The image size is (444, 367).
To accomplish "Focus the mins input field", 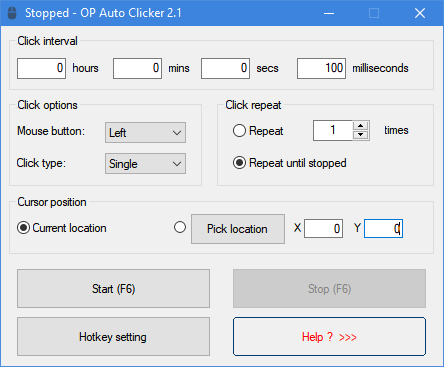I will tap(137, 68).
